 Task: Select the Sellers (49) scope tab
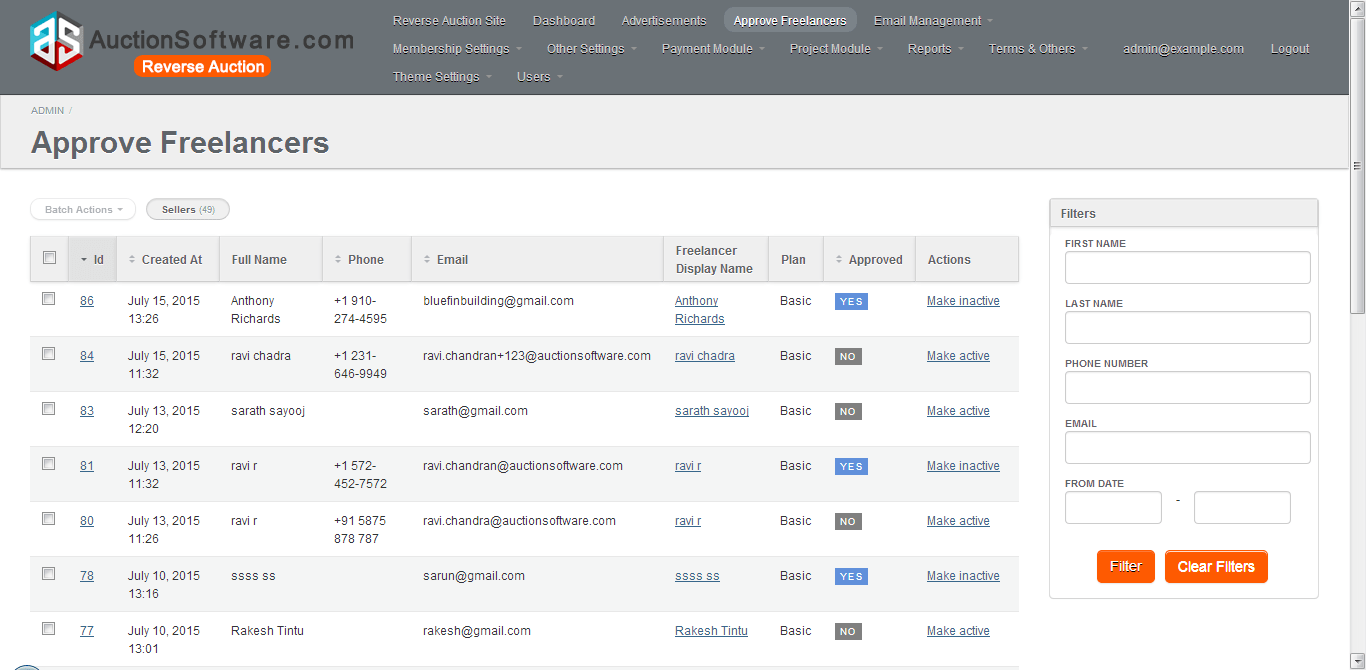point(188,209)
